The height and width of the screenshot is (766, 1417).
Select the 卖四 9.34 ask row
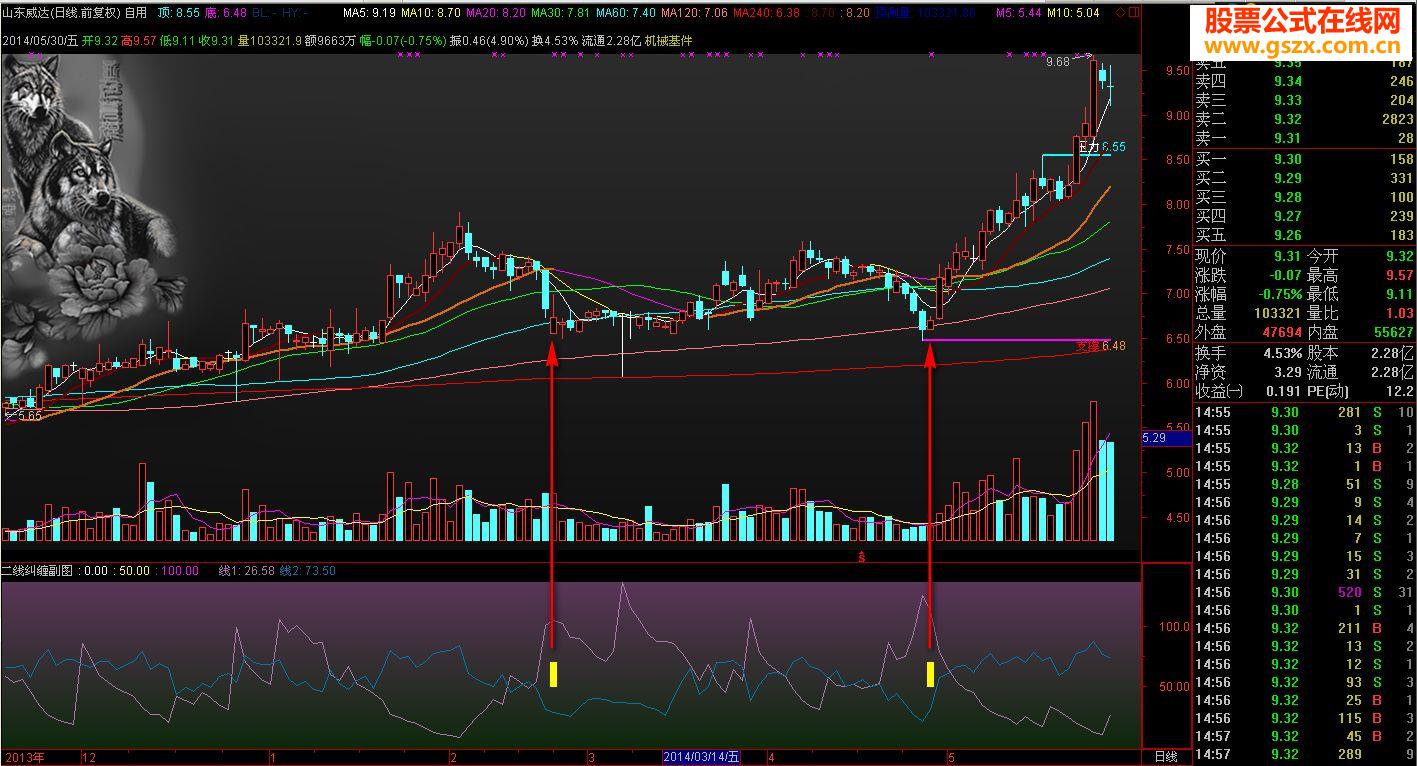click(1305, 82)
